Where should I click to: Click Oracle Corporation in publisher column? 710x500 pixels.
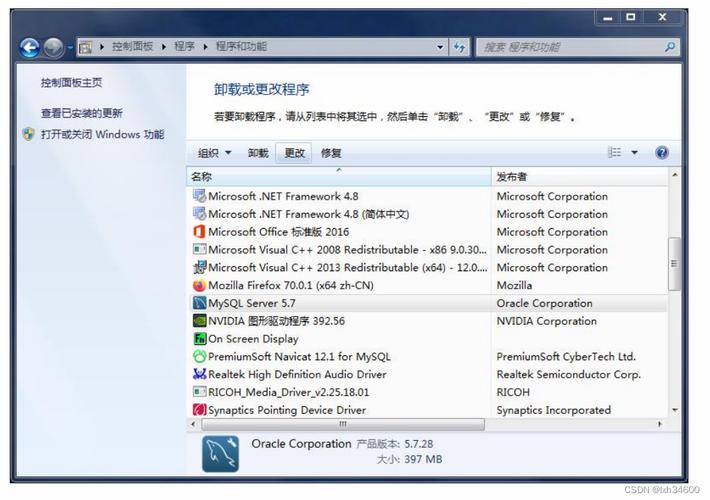[544, 303]
